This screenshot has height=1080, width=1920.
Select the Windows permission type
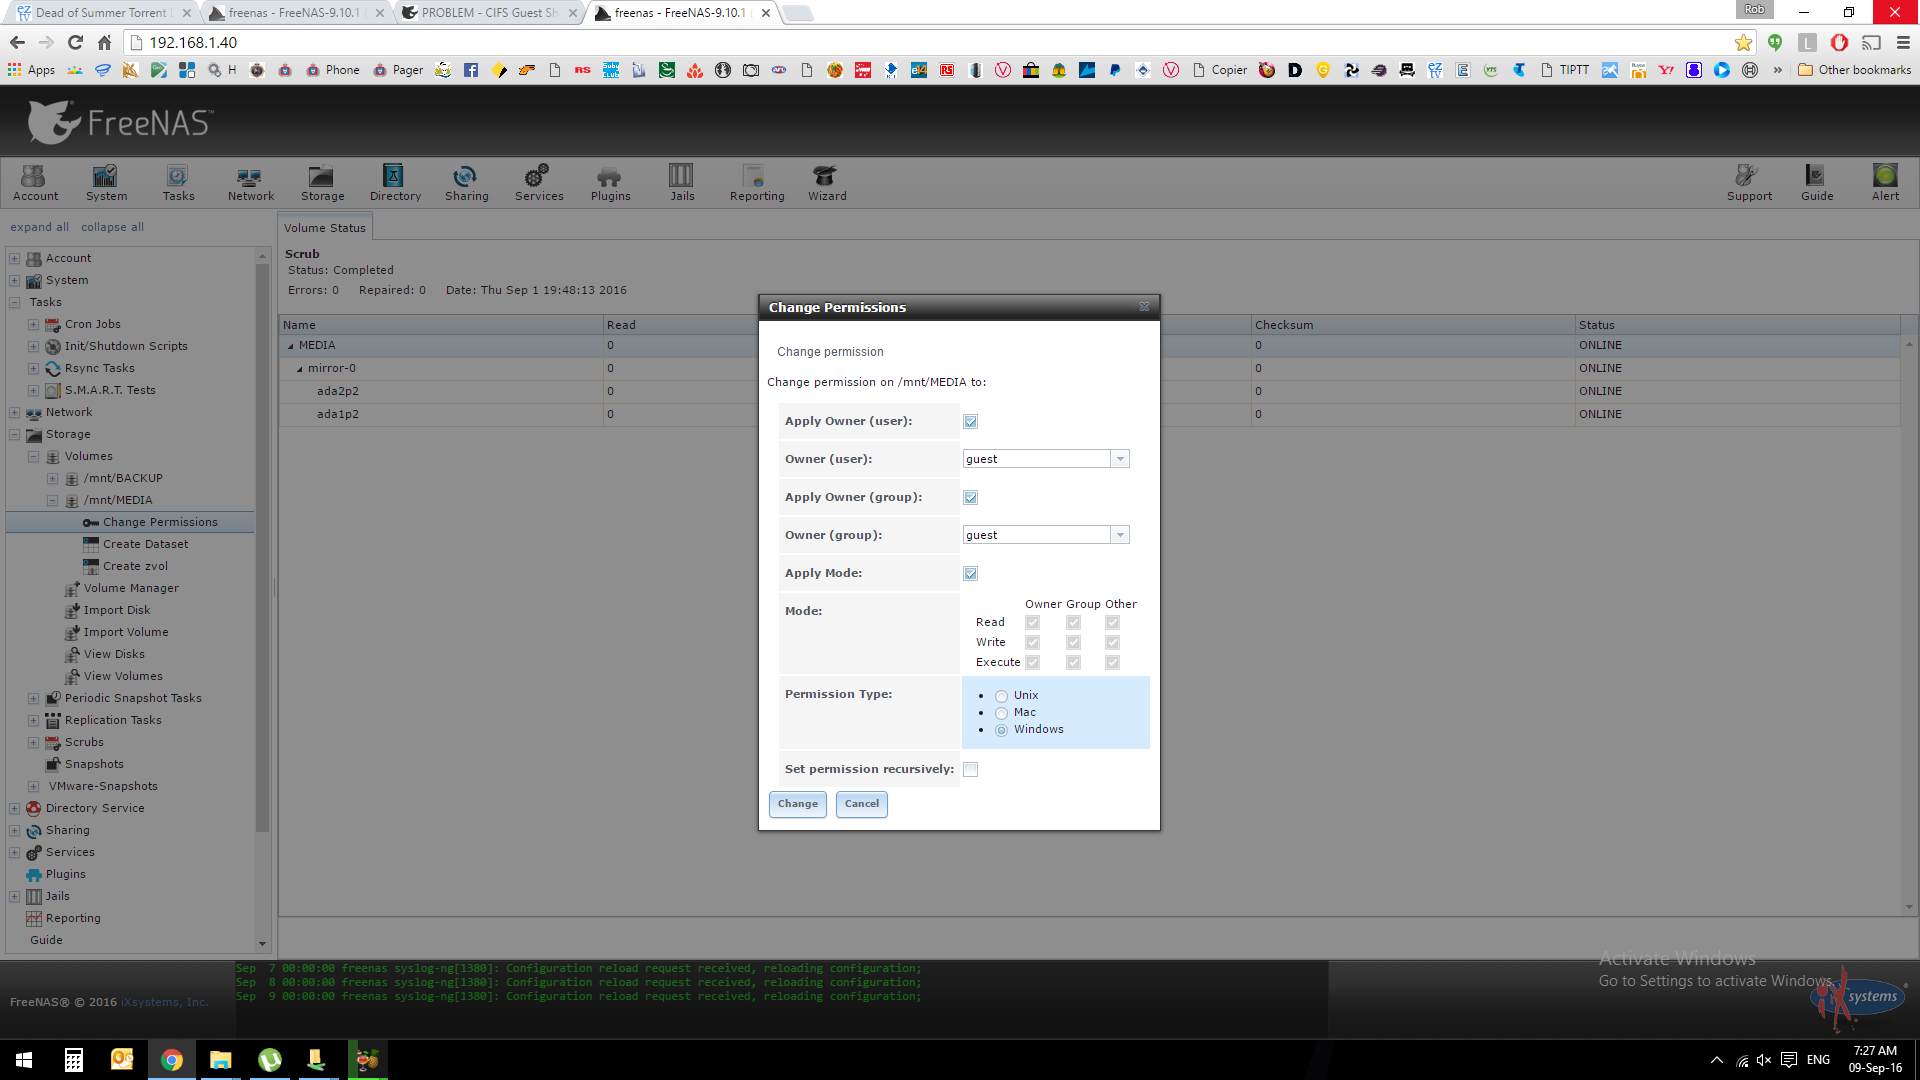coord(1001,730)
